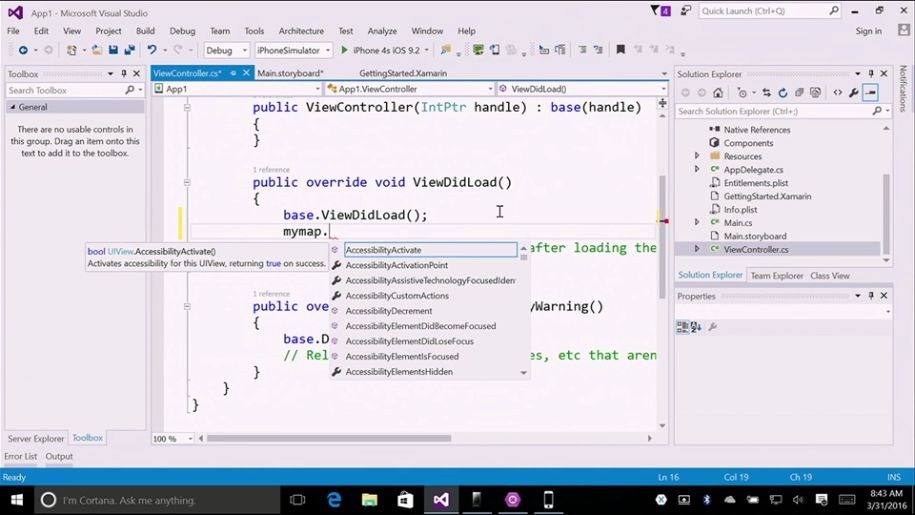This screenshot has height=515, width=915.
Task: Open the Server Explorer tab
Action: [36, 439]
